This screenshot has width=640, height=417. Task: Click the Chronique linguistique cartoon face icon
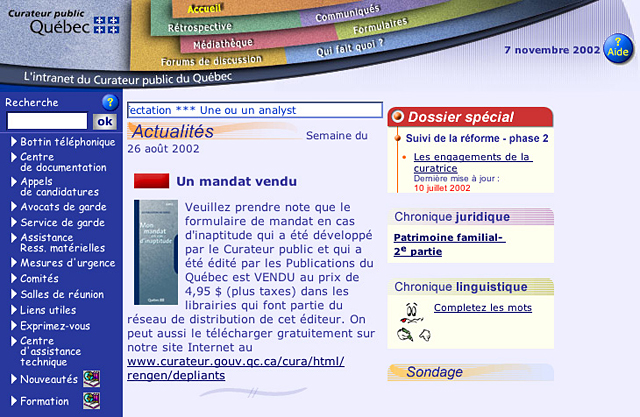(413, 322)
